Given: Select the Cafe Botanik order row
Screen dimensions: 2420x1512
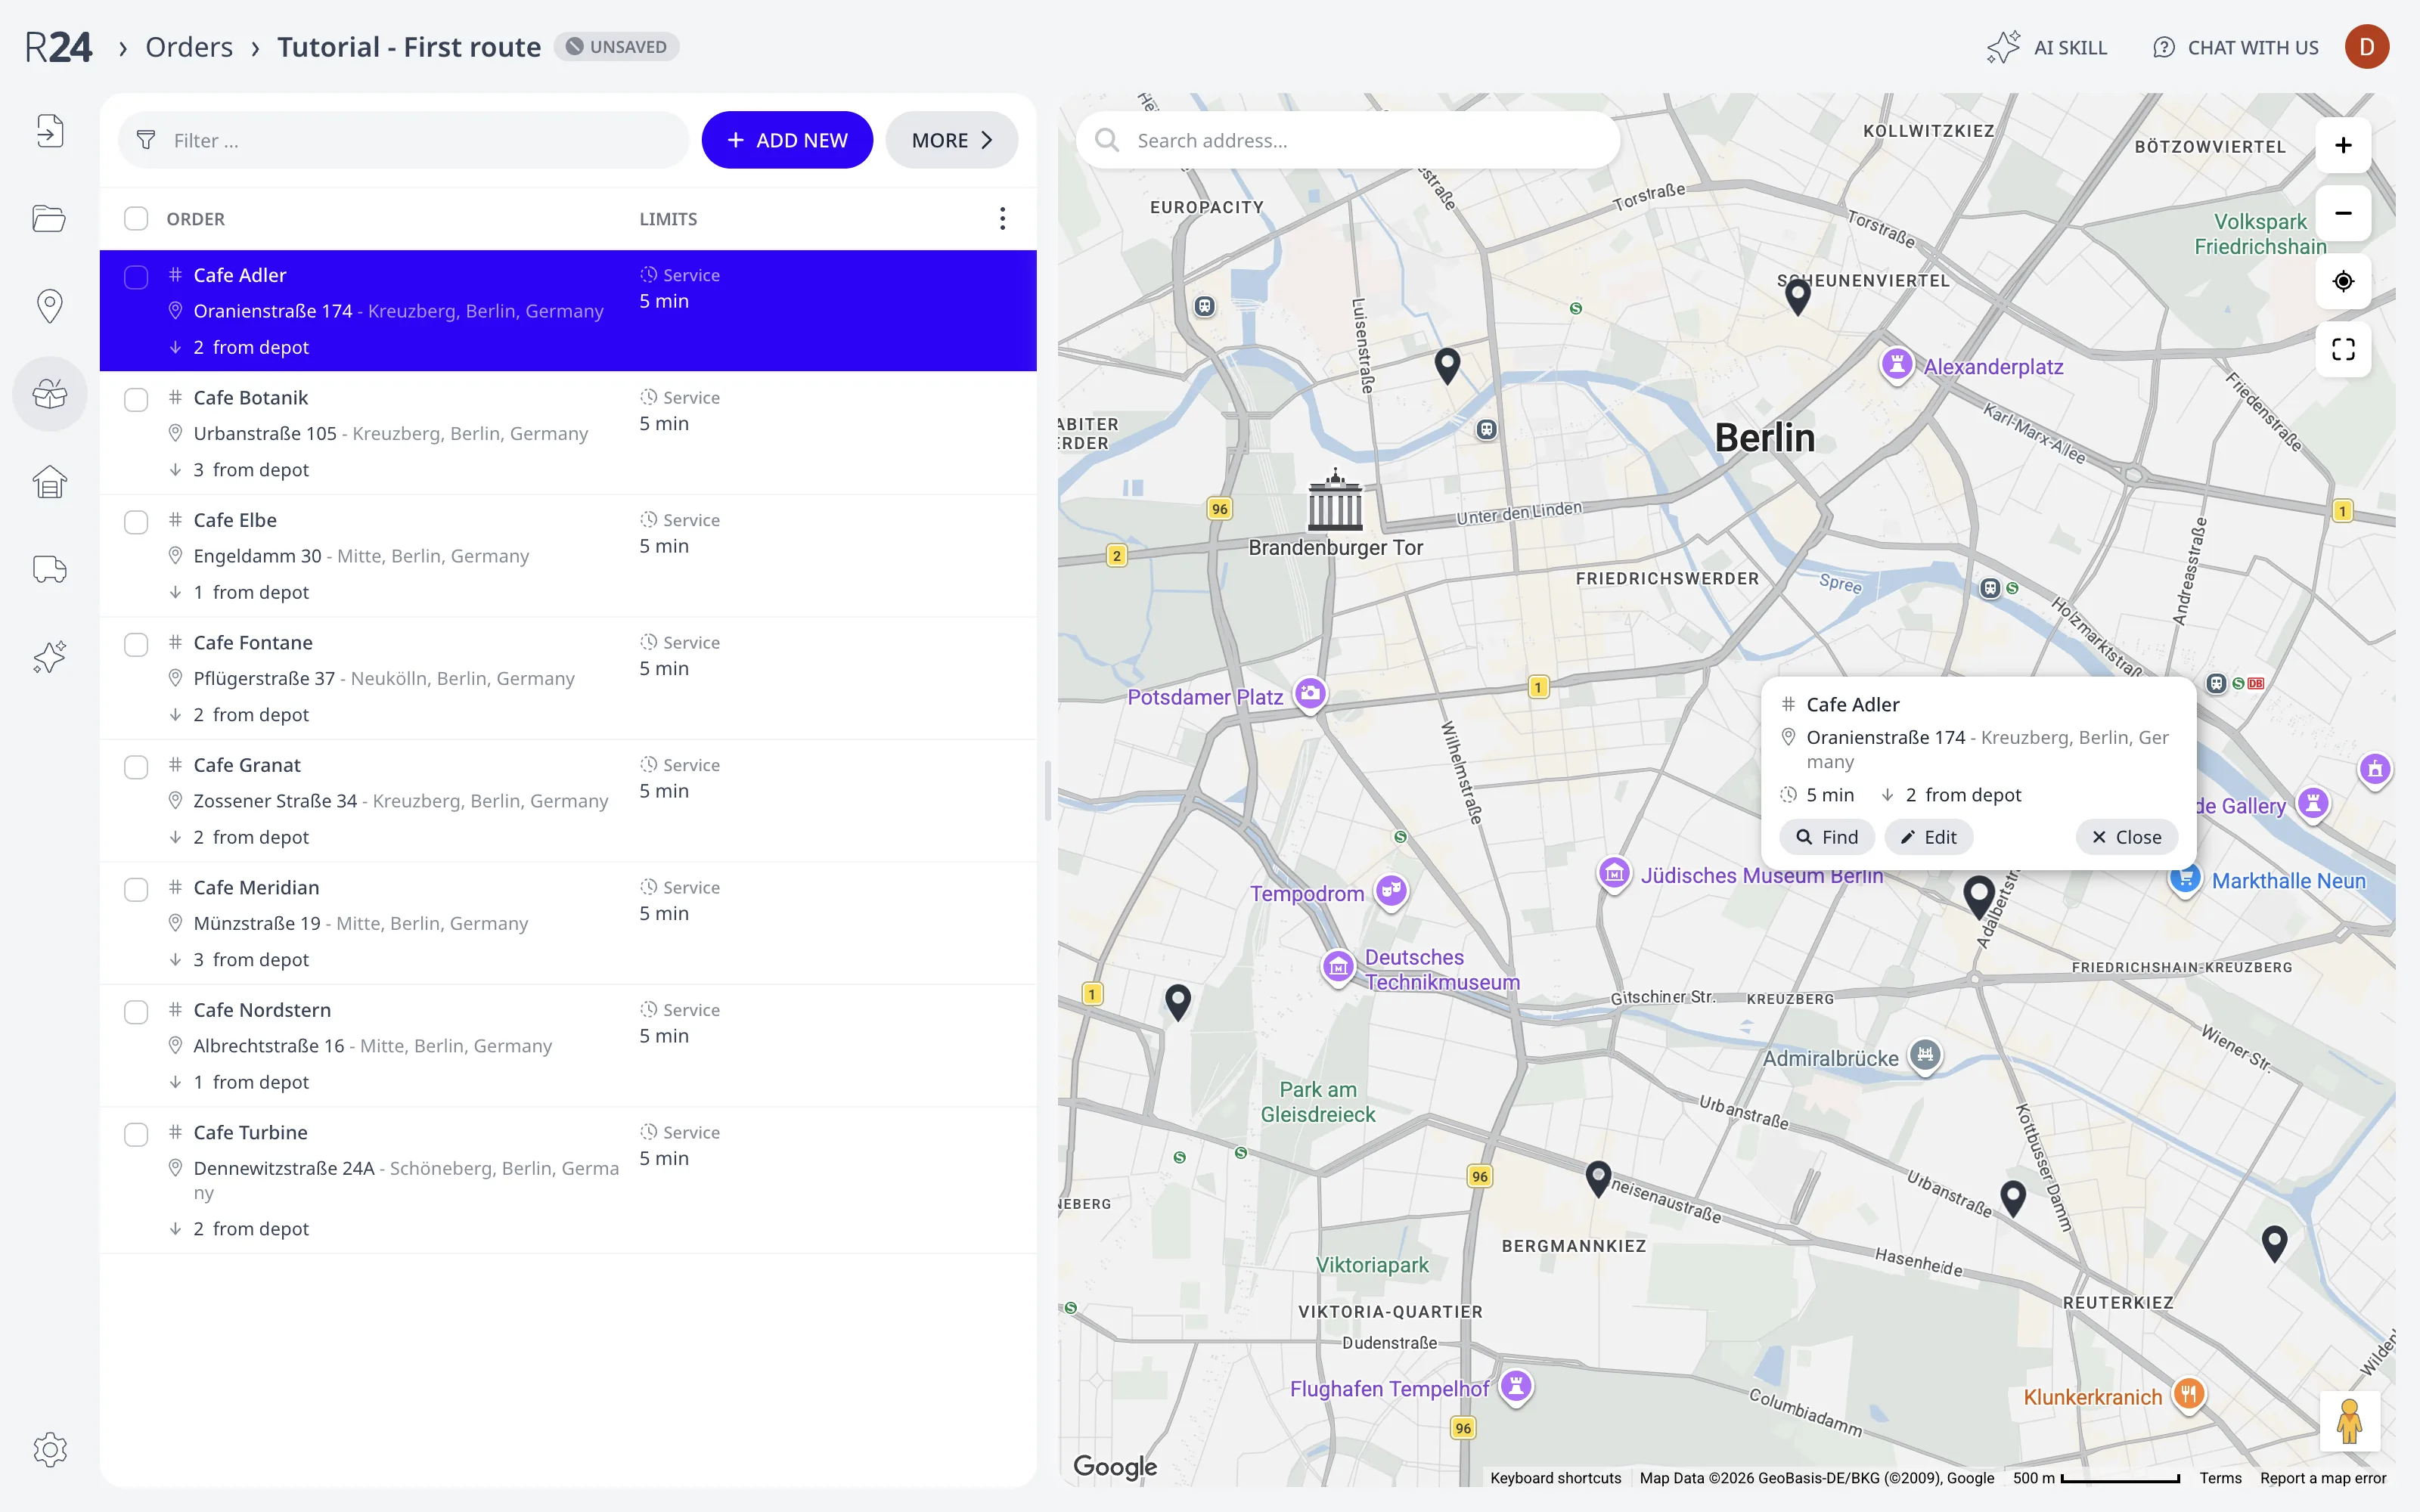Looking at the screenshot, I should [568, 433].
